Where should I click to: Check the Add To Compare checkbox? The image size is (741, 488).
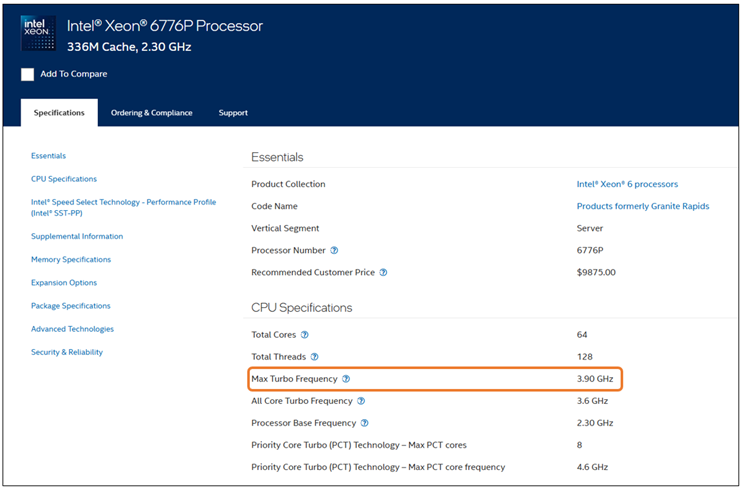[28, 74]
